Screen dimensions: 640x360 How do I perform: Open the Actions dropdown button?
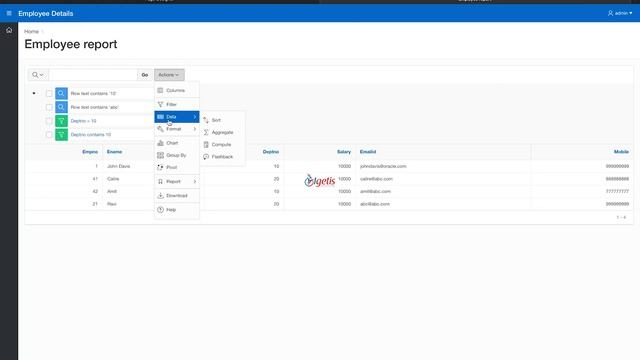[169, 75]
